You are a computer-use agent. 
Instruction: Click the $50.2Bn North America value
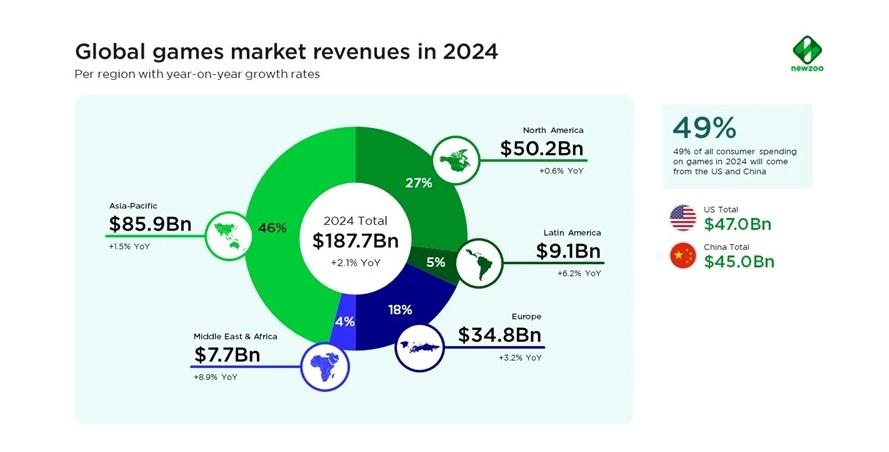pyautogui.click(x=541, y=149)
